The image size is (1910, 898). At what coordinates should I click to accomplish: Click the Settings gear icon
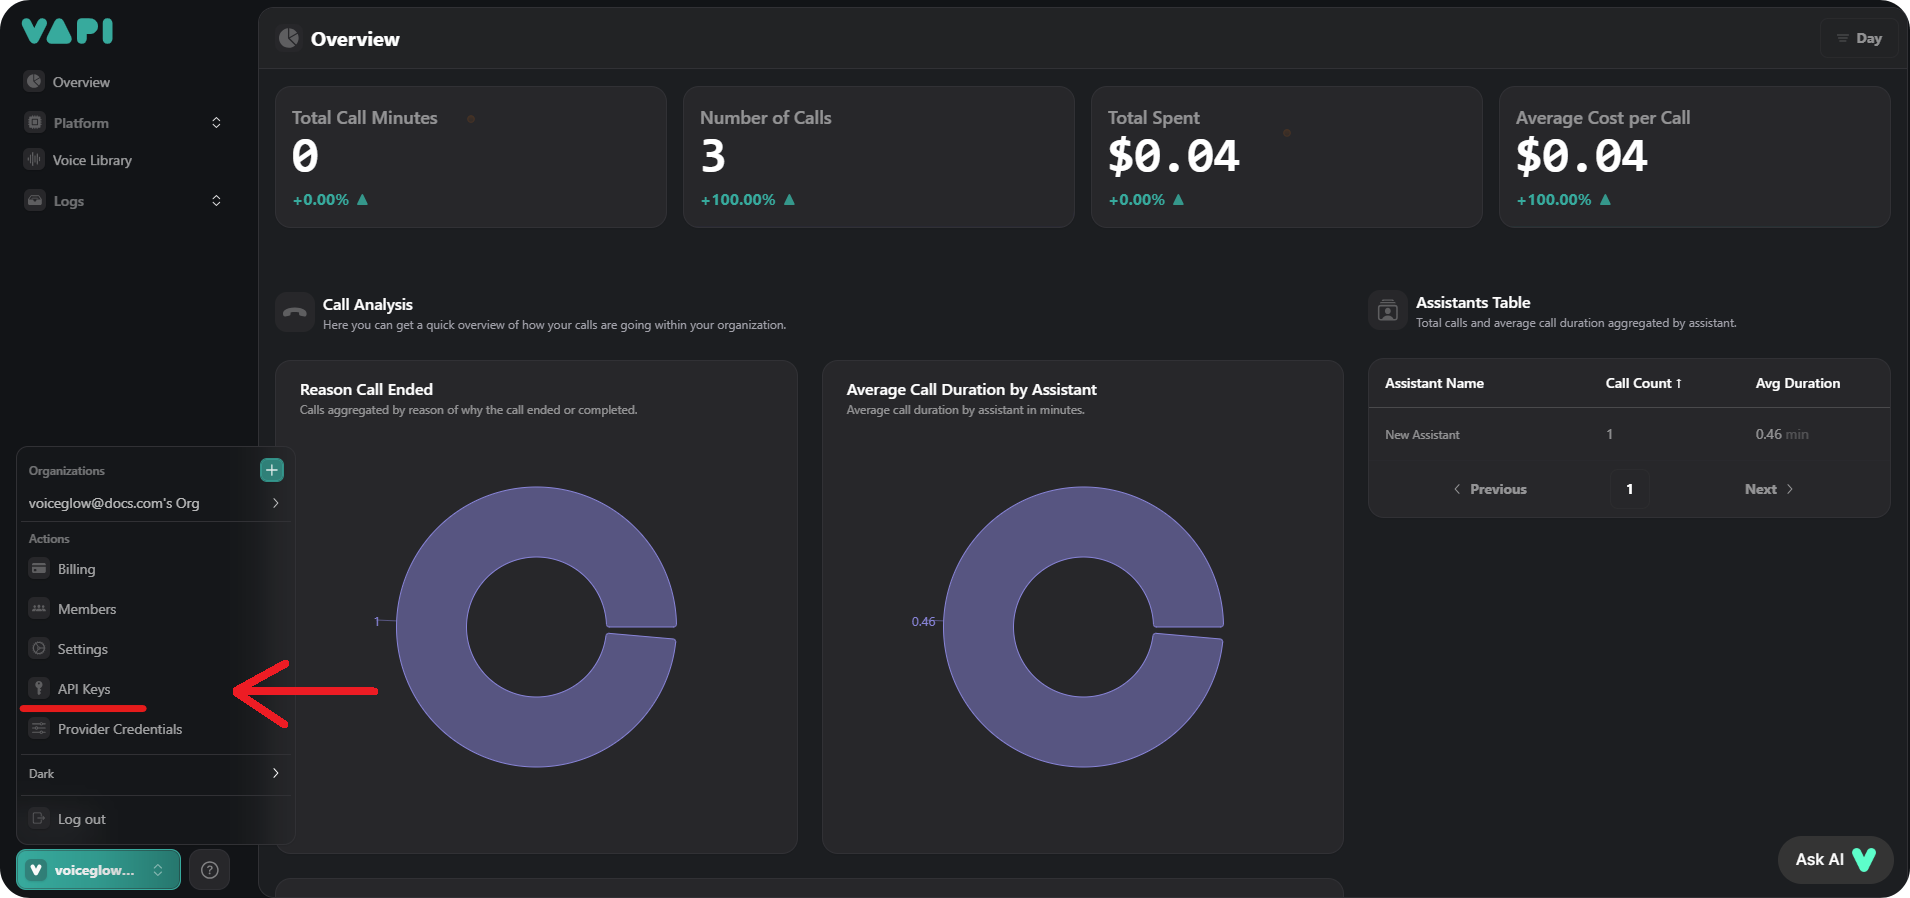coord(39,649)
